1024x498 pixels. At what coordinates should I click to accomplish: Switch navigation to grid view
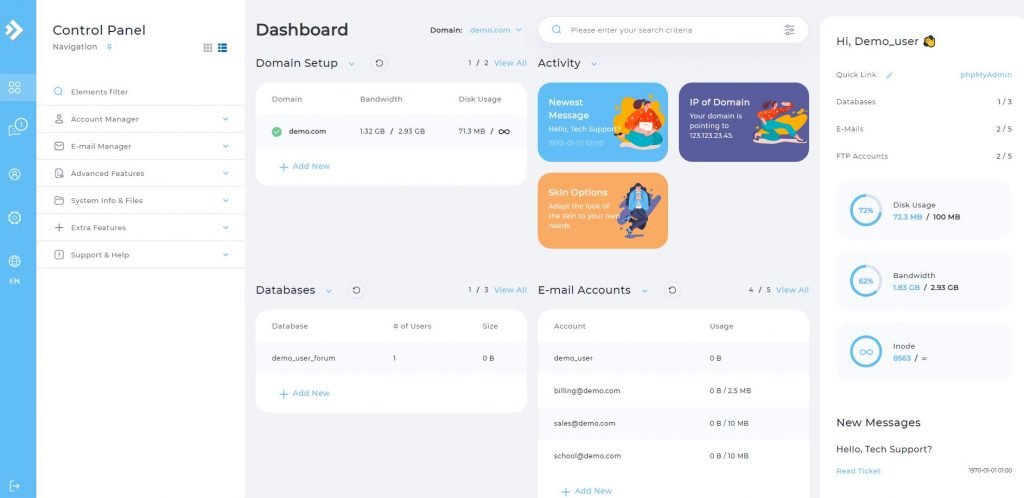[207, 47]
